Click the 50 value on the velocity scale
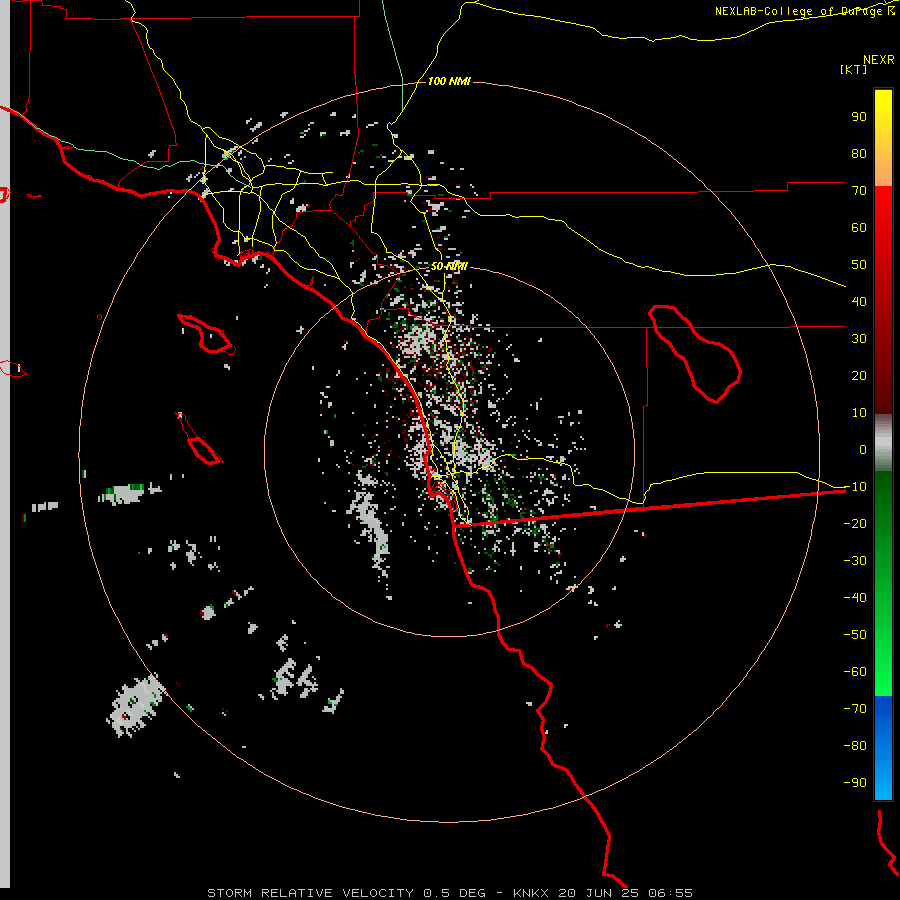This screenshot has width=900, height=900. tap(859, 265)
